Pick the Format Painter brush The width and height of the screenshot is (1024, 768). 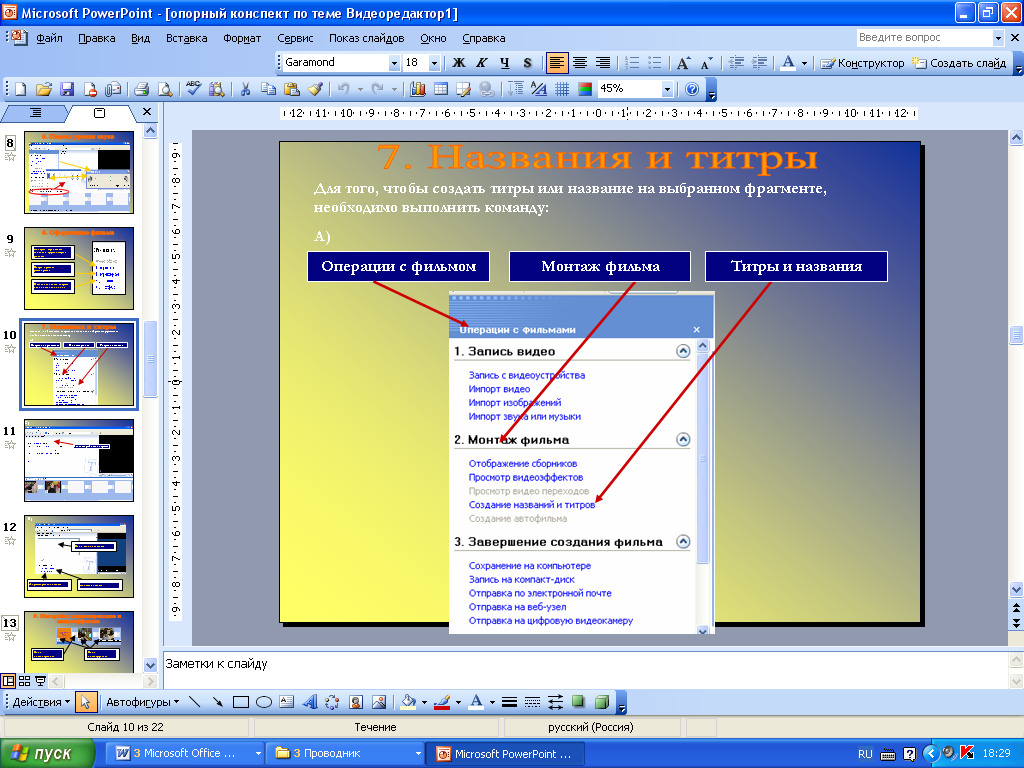(x=315, y=89)
